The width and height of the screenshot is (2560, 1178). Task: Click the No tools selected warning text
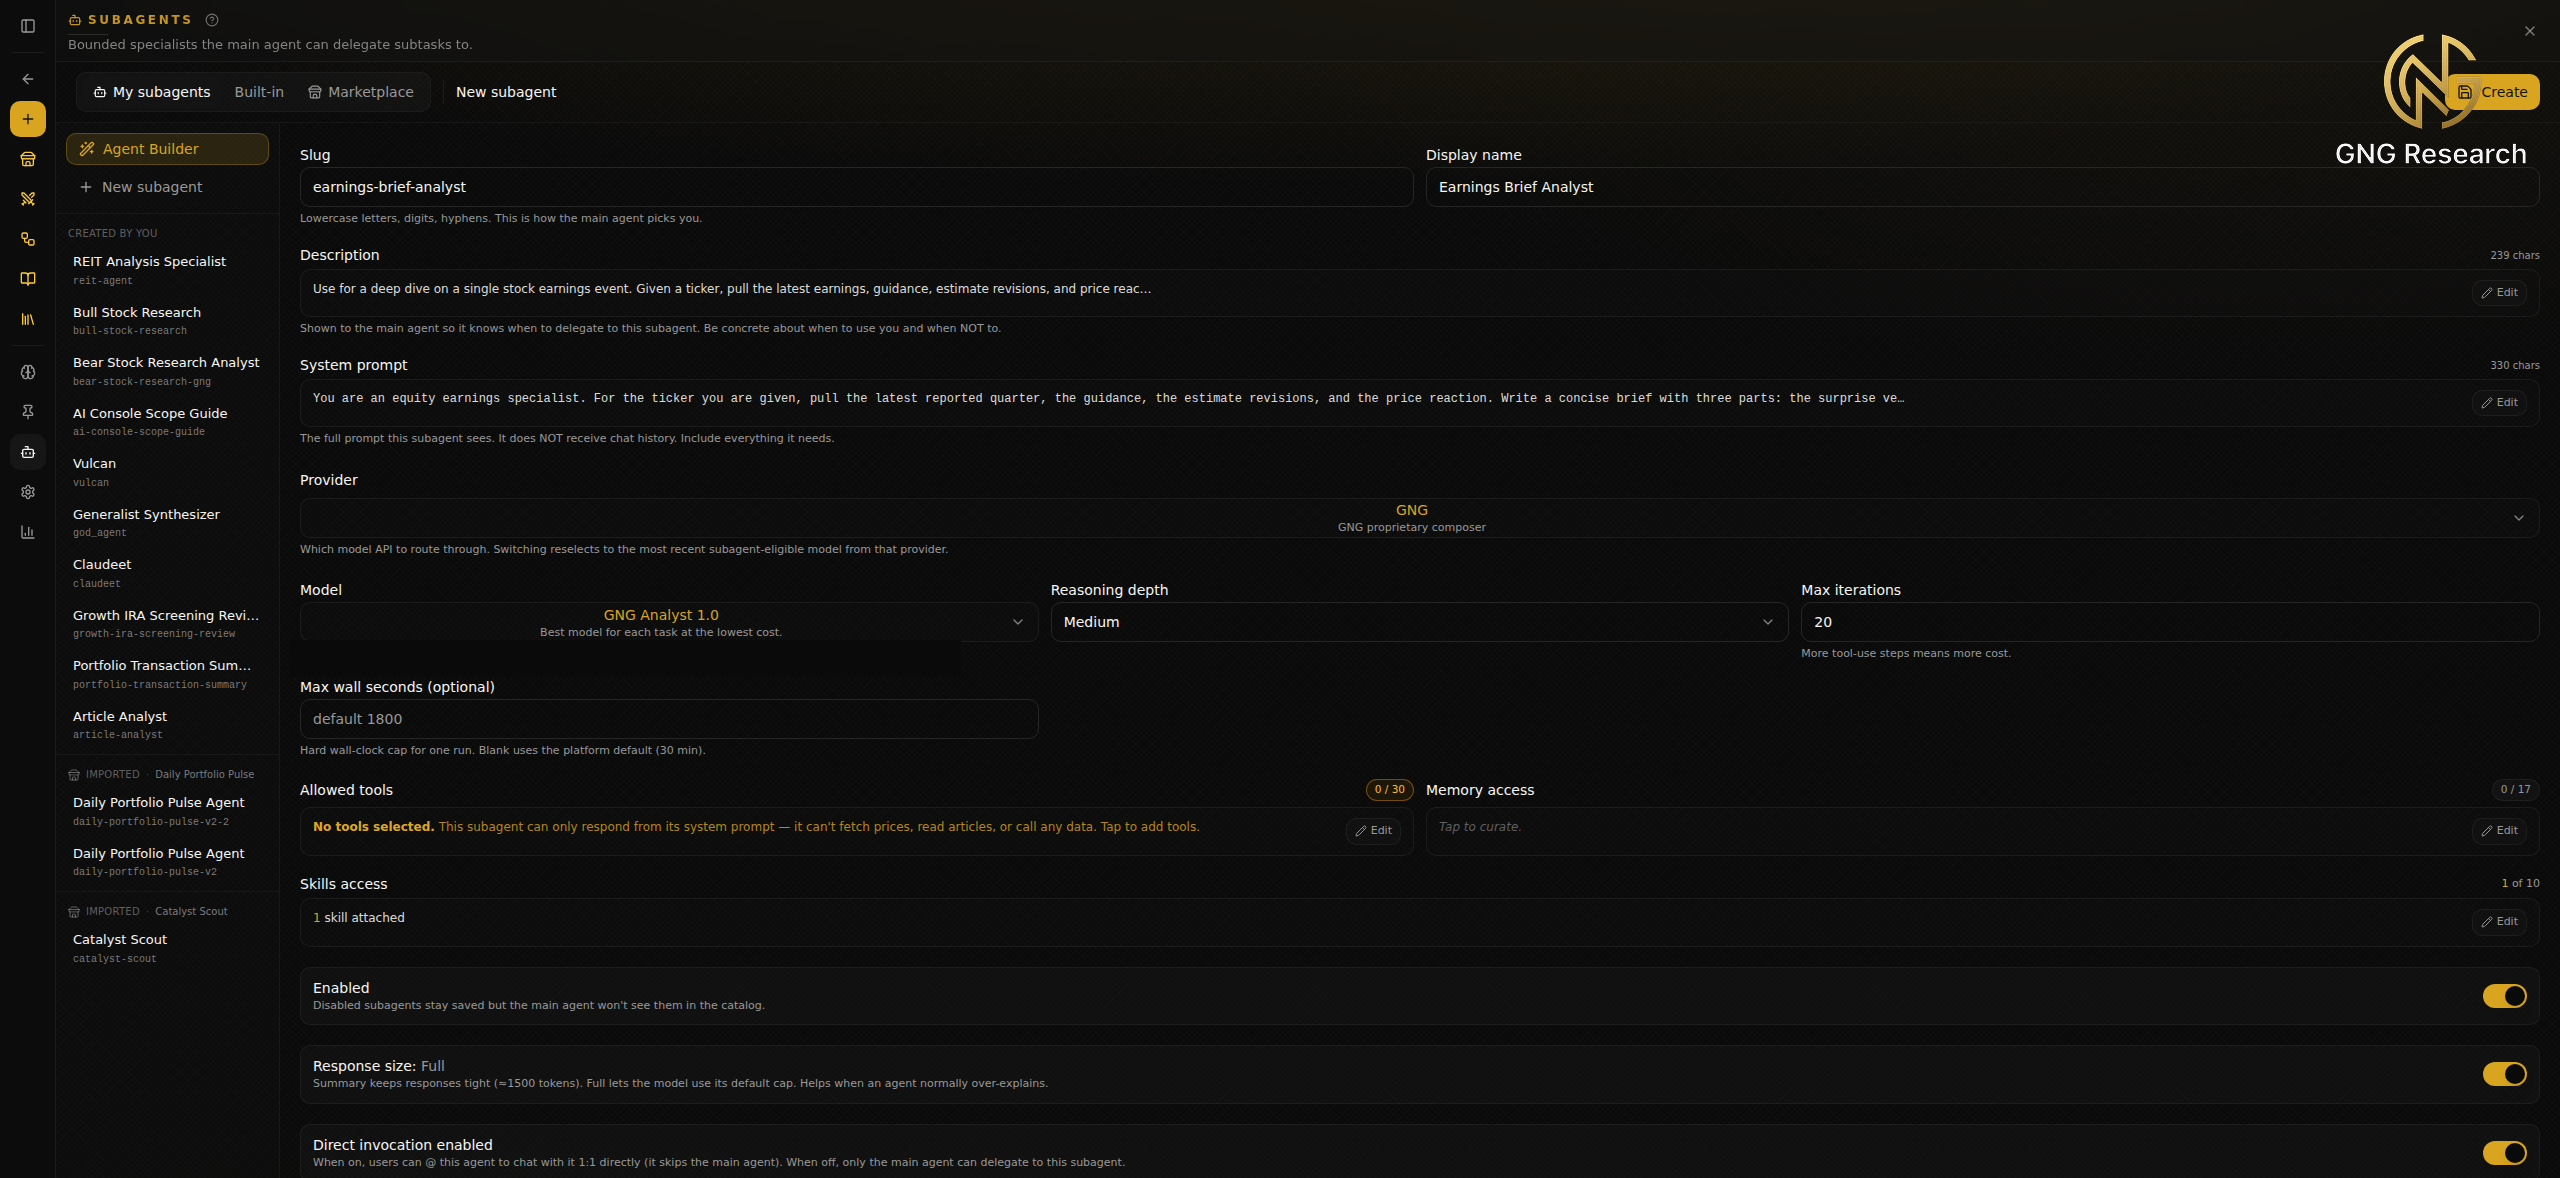(x=756, y=827)
